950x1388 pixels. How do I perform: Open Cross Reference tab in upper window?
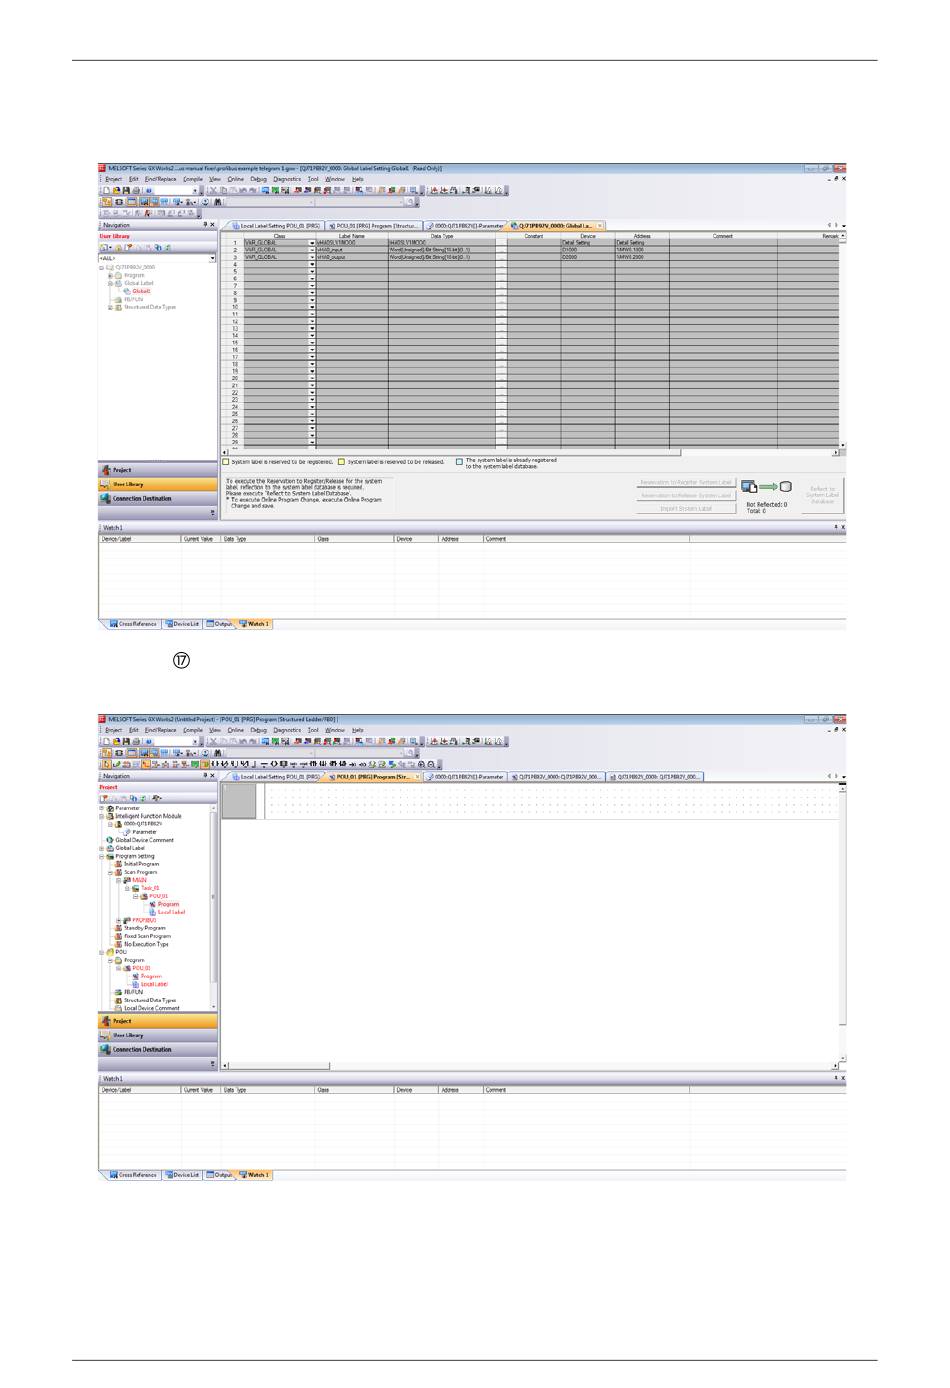point(134,624)
